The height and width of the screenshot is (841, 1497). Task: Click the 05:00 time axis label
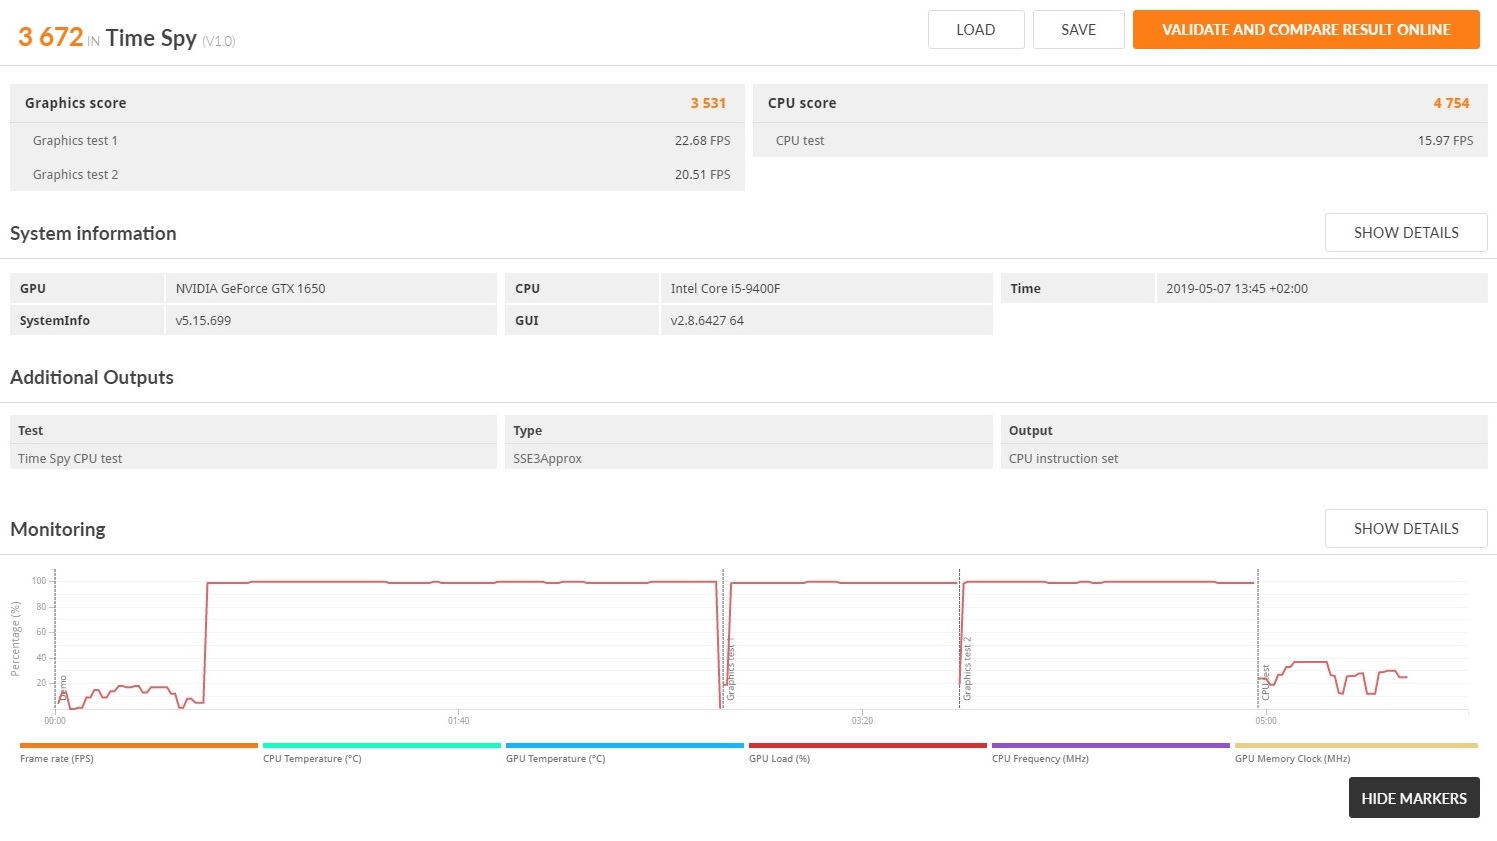point(1266,721)
